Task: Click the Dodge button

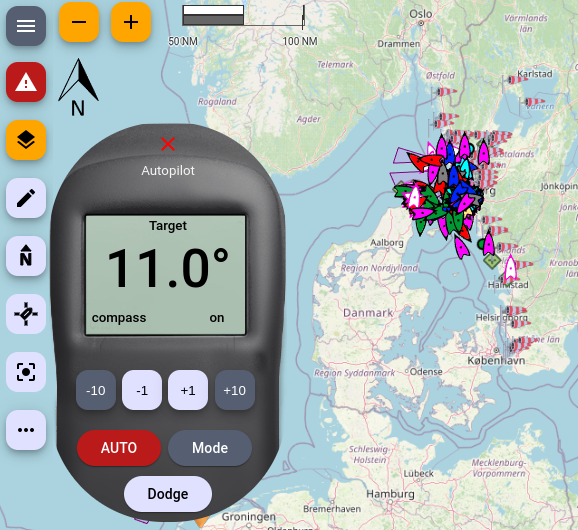Action: pos(168,494)
